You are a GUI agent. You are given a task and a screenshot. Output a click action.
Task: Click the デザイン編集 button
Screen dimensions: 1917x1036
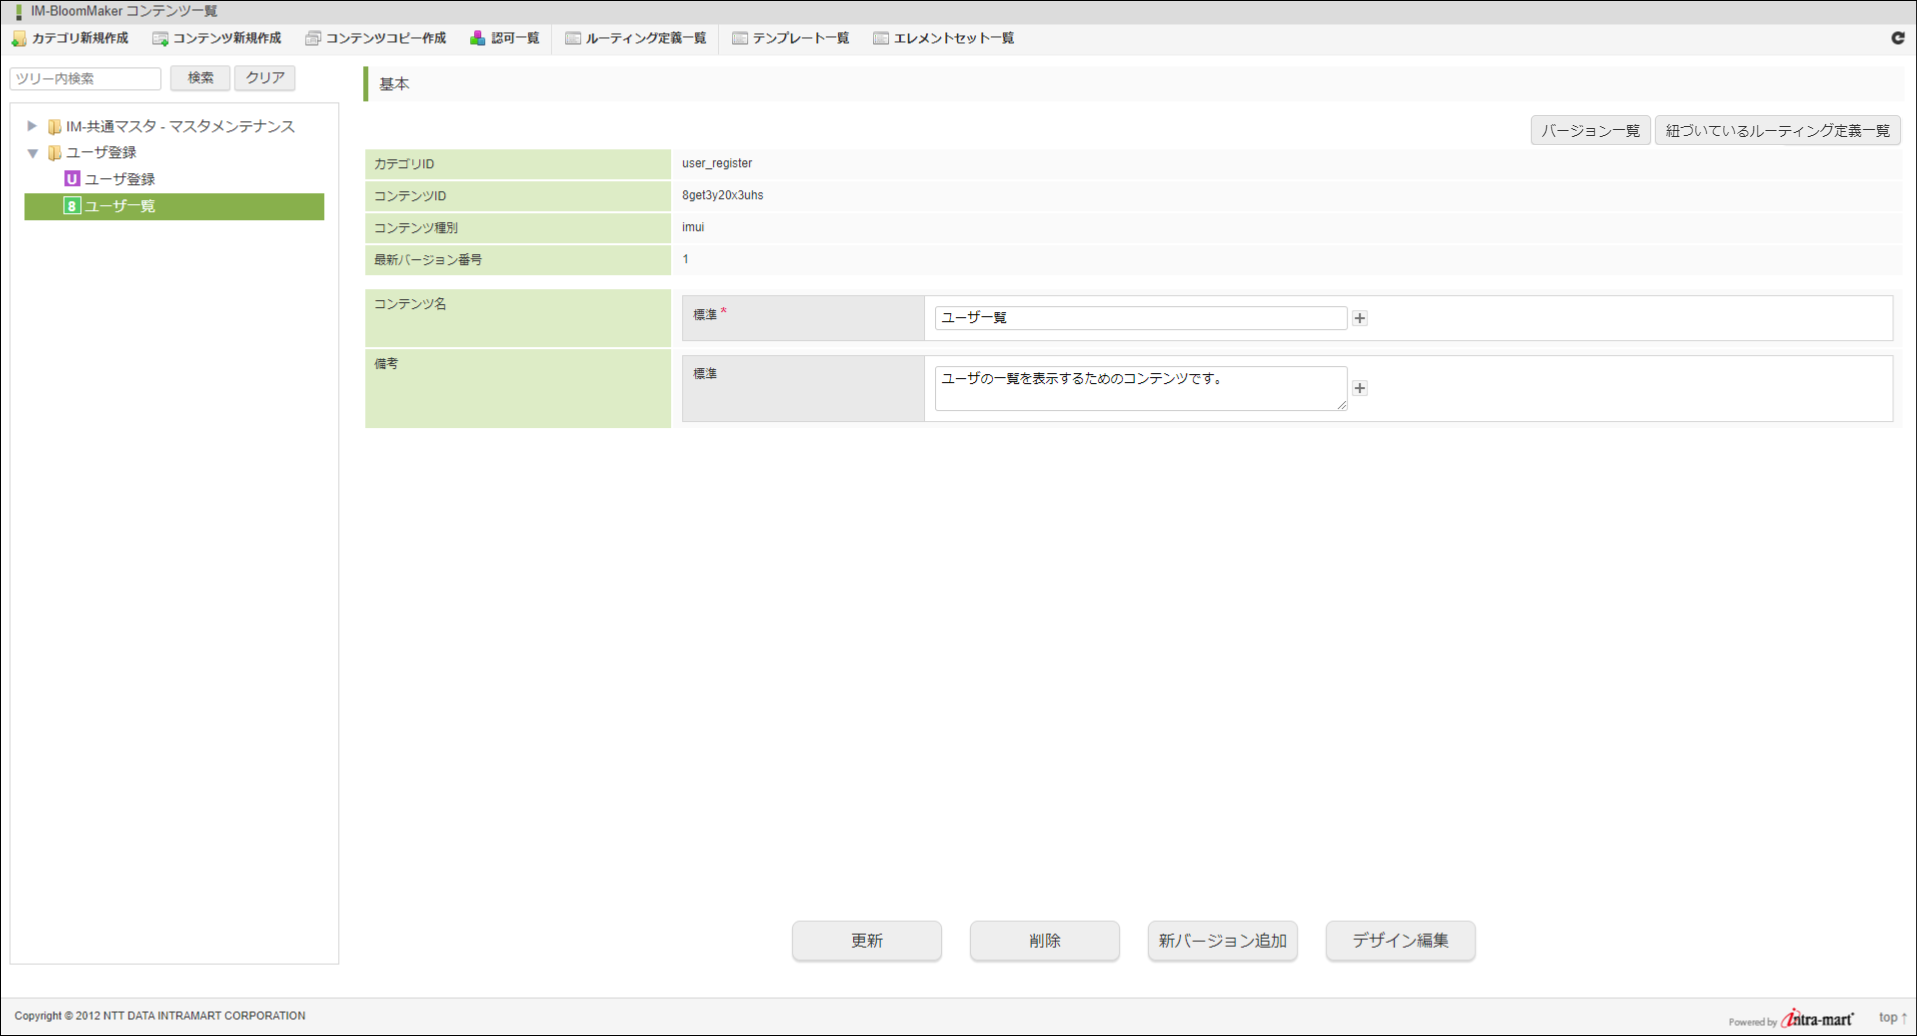pos(1401,941)
